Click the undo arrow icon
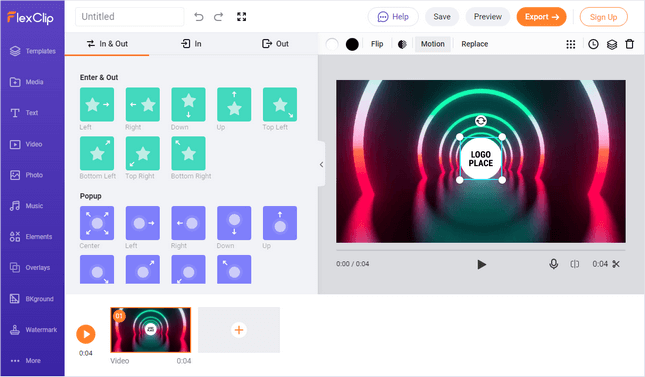 coord(199,17)
